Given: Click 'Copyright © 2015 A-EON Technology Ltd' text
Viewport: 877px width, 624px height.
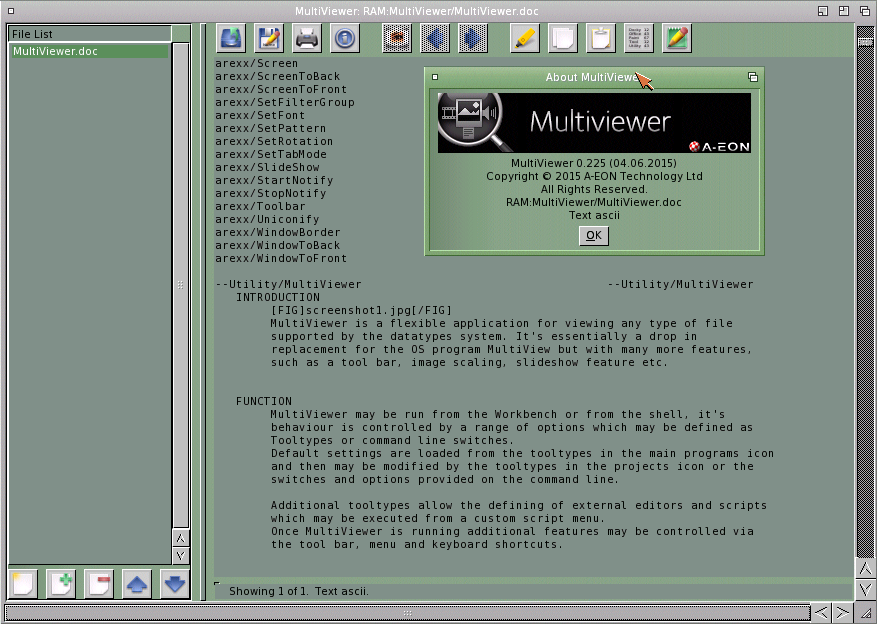Looking at the screenshot, I should pyautogui.click(x=594, y=176).
